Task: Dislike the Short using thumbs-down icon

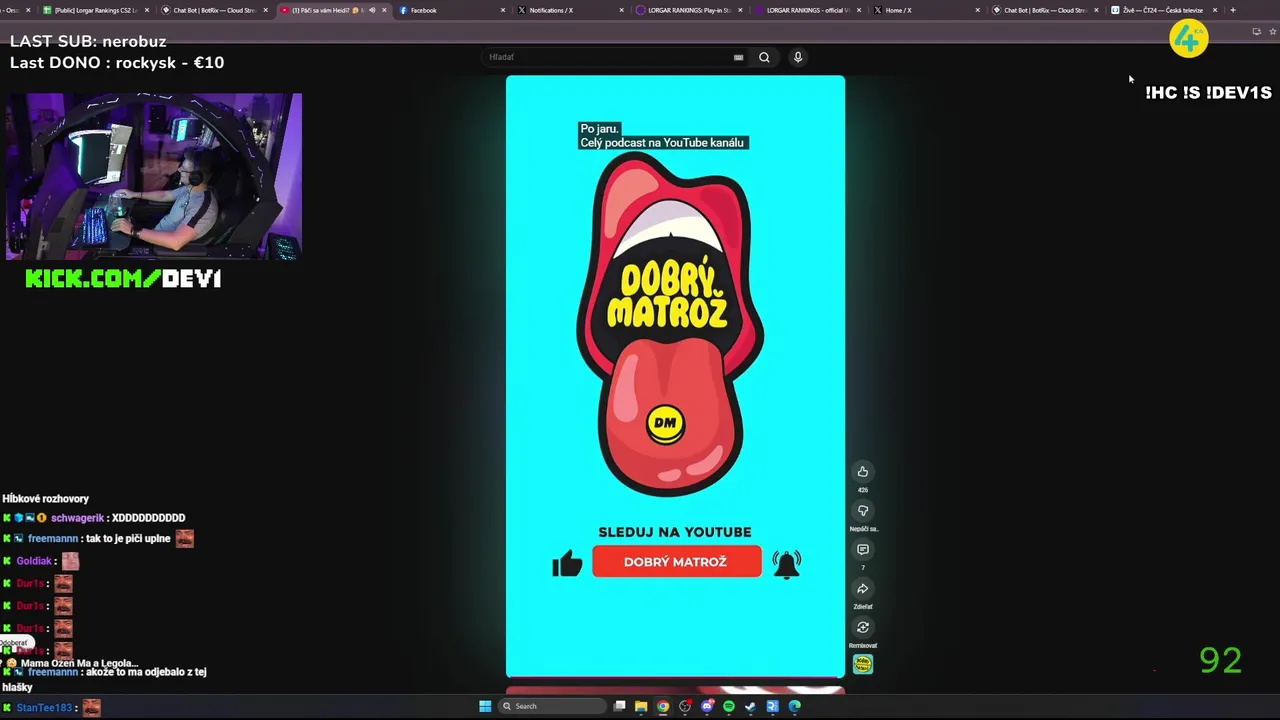Action: click(x=863, y=511)
